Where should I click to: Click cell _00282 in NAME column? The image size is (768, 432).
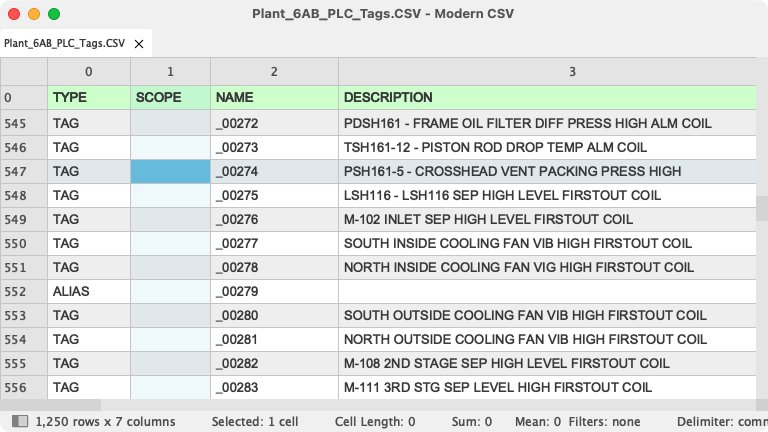click(x=274, y=363)
